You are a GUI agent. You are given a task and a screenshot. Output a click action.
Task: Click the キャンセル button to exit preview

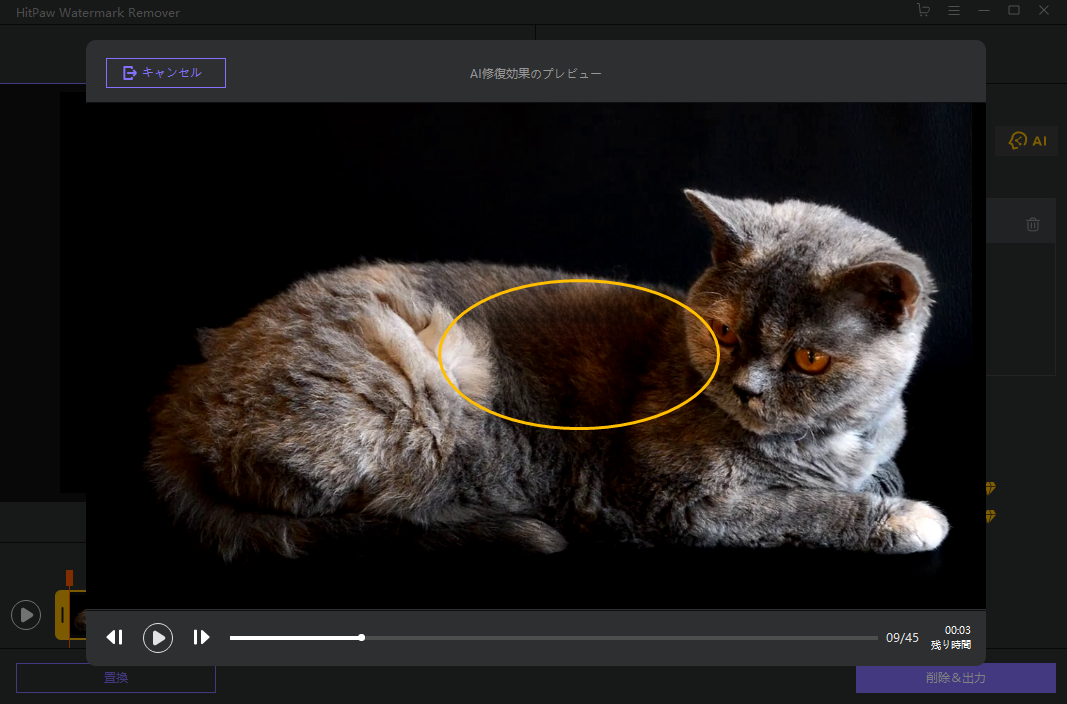pyautogui.click(x=166, y=73)
